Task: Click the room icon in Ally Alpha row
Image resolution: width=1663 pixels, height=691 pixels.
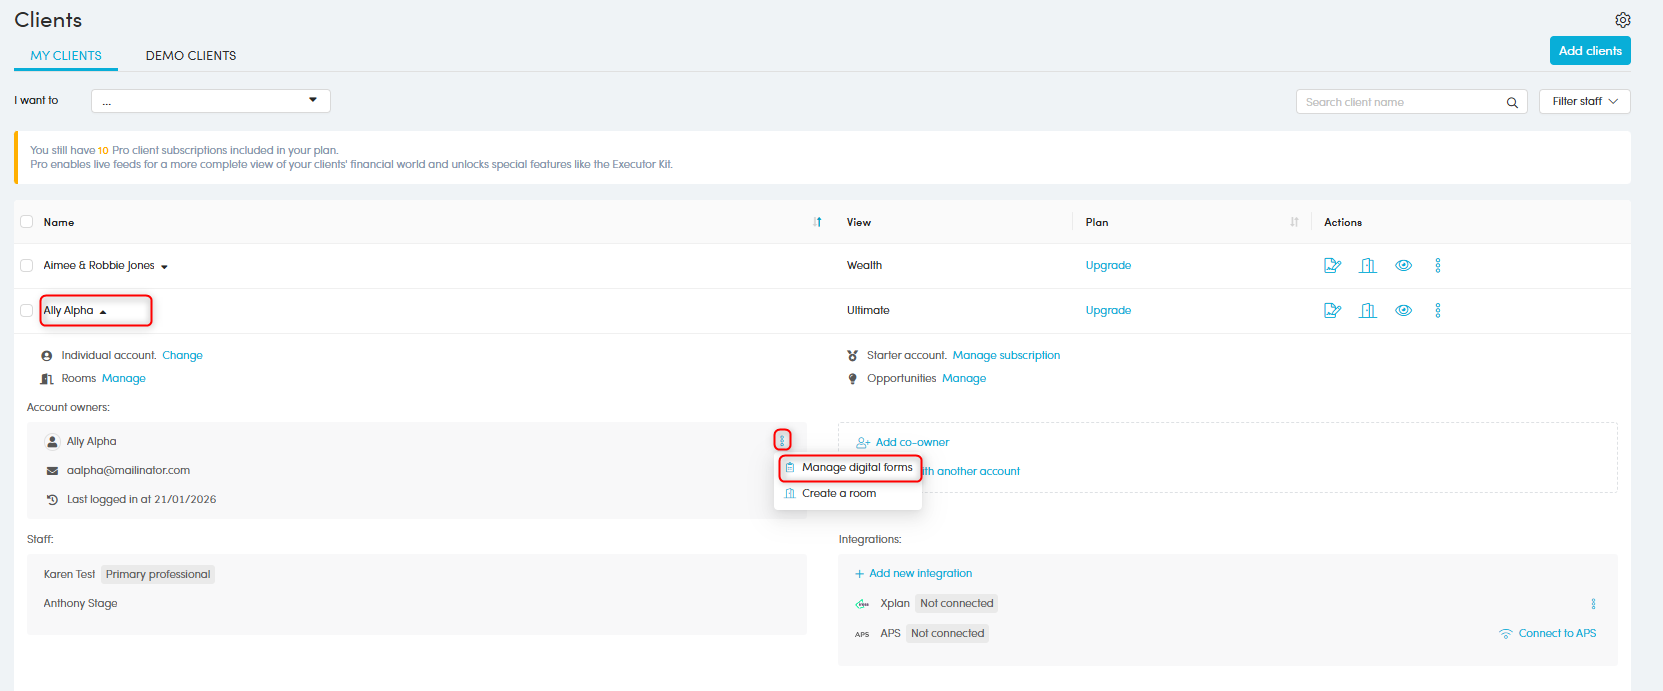Action: pos(1368,310)
